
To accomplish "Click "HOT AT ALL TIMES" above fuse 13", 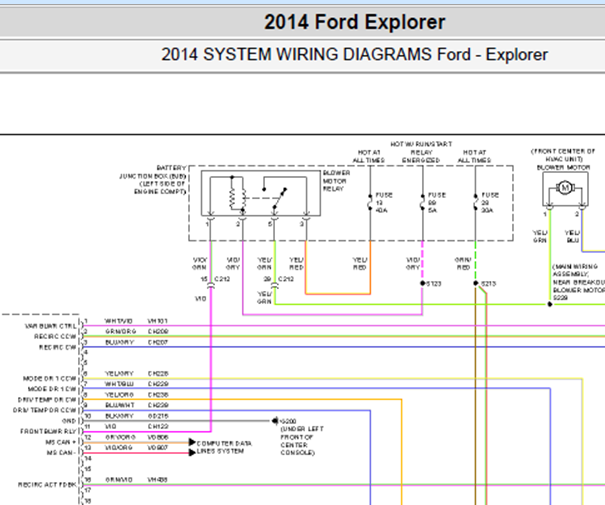I will pyautogui.click(x=368, y=156).
